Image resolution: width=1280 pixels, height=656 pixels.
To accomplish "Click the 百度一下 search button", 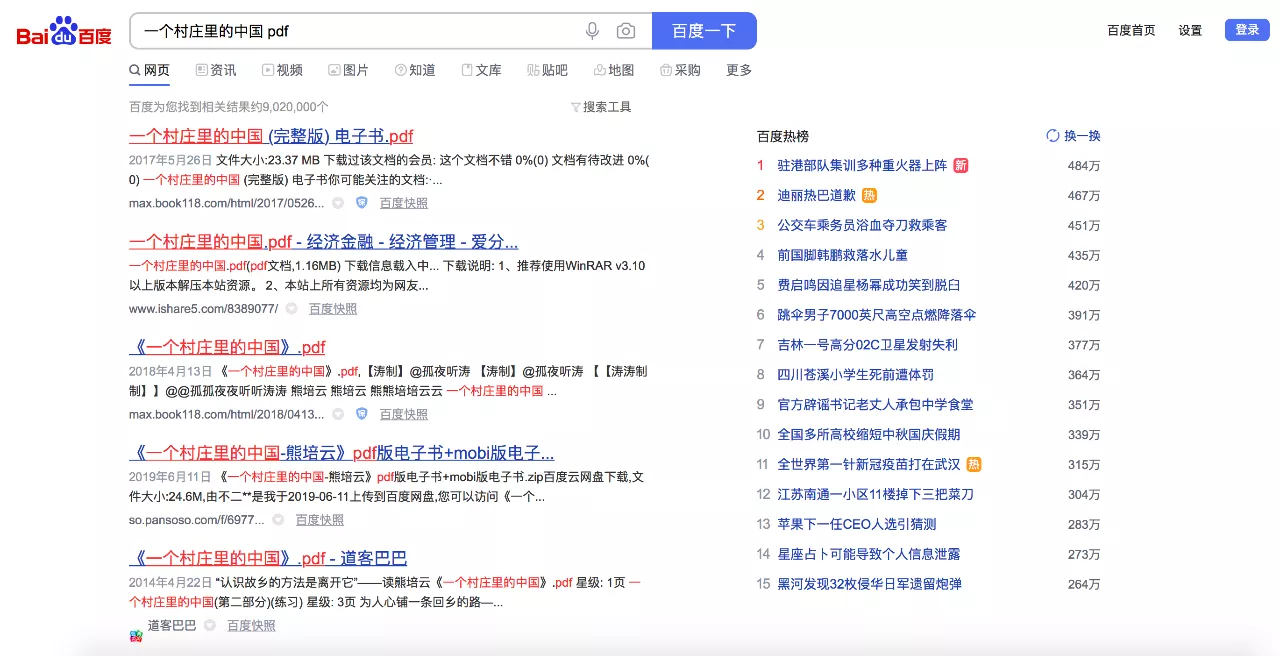I will [x=704, y=31].
